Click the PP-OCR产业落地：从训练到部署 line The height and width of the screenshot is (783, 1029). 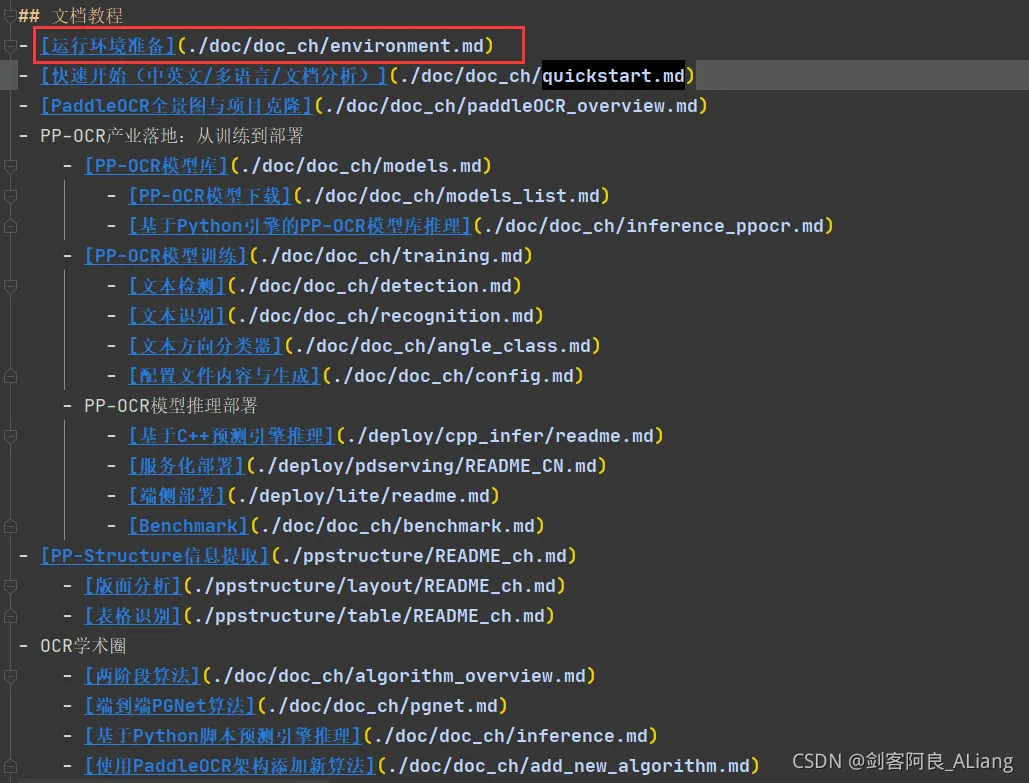pyautogui.click(x=171, y=136)
